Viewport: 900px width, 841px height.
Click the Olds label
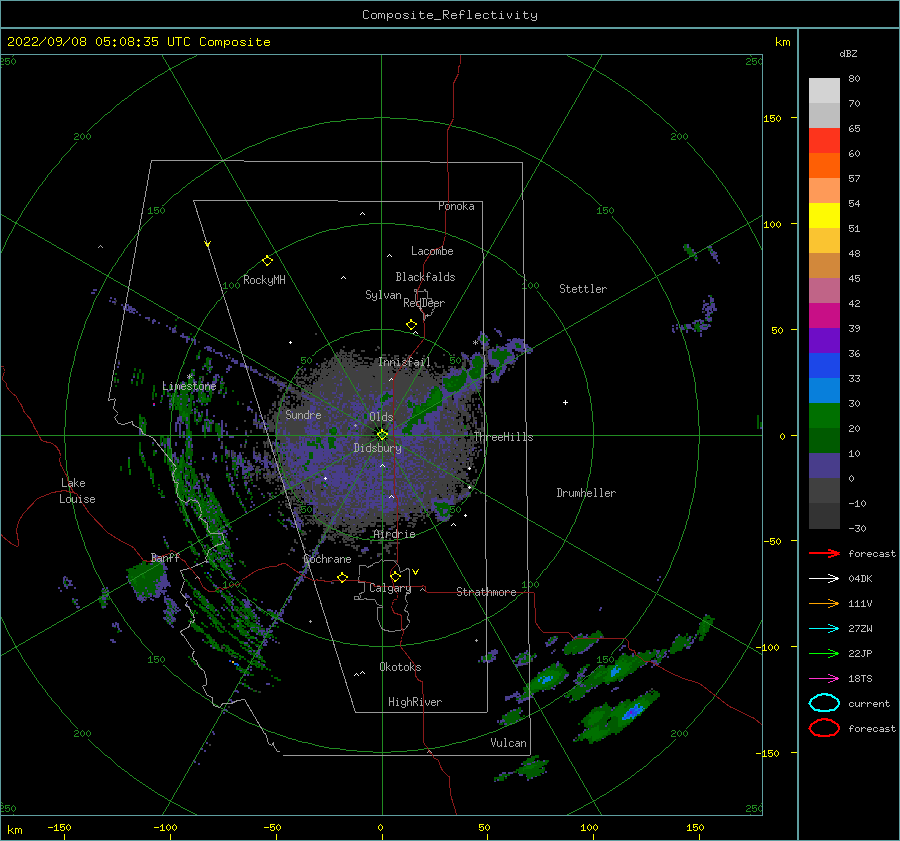point(381,417)
